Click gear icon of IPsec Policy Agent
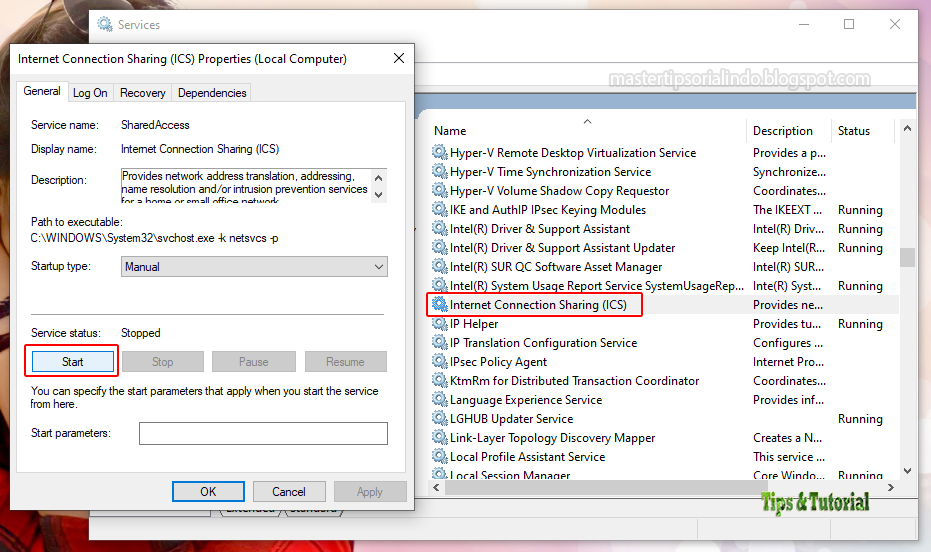Viewport: 931px width, 552px height. [x=439, y=361]
